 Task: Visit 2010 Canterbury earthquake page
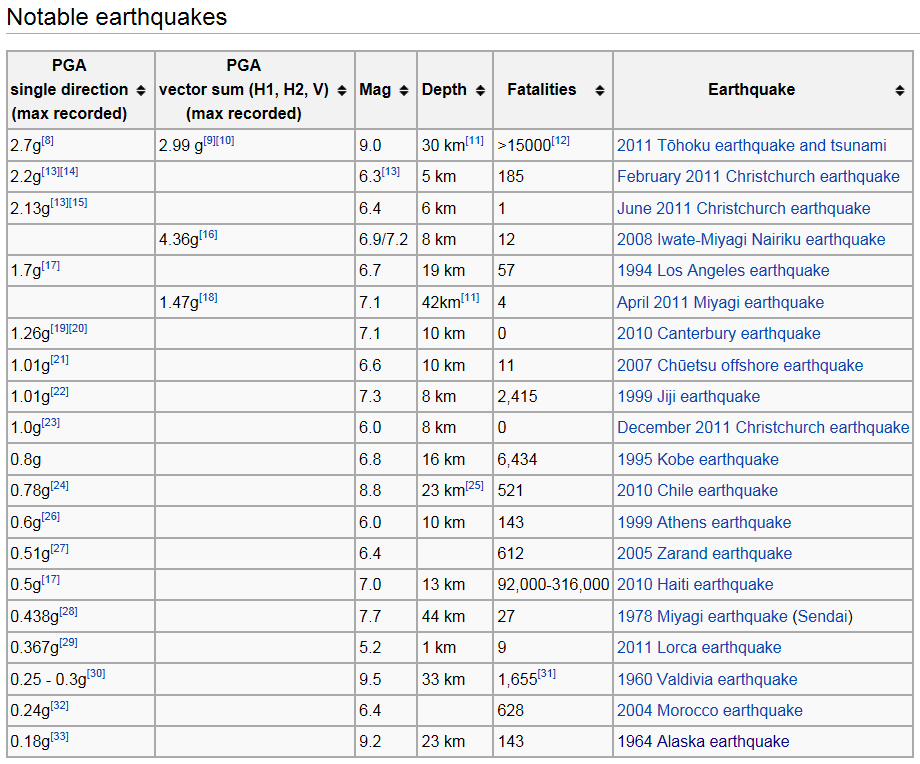(718, 334)
